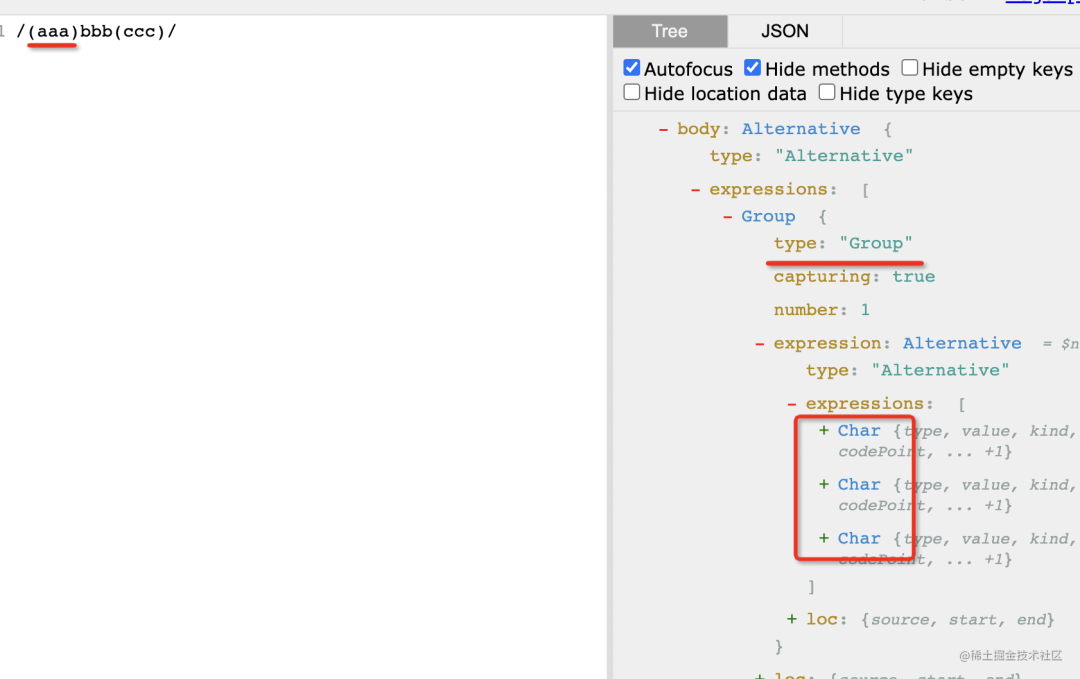Click the Alternative label next to expression

pyautogui.click(x=962, y=343)
